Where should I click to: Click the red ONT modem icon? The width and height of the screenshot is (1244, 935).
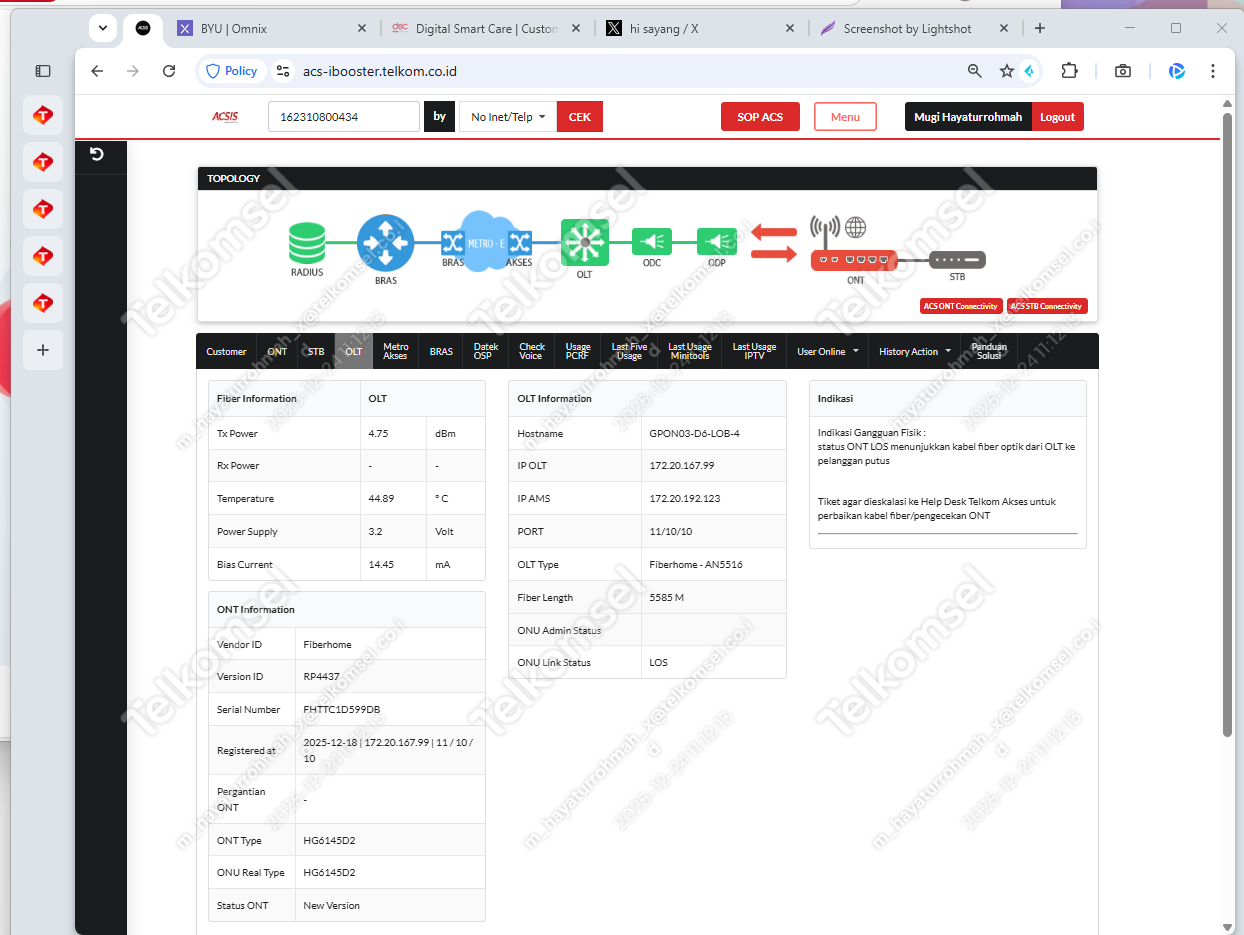click(x=855, y=260)
